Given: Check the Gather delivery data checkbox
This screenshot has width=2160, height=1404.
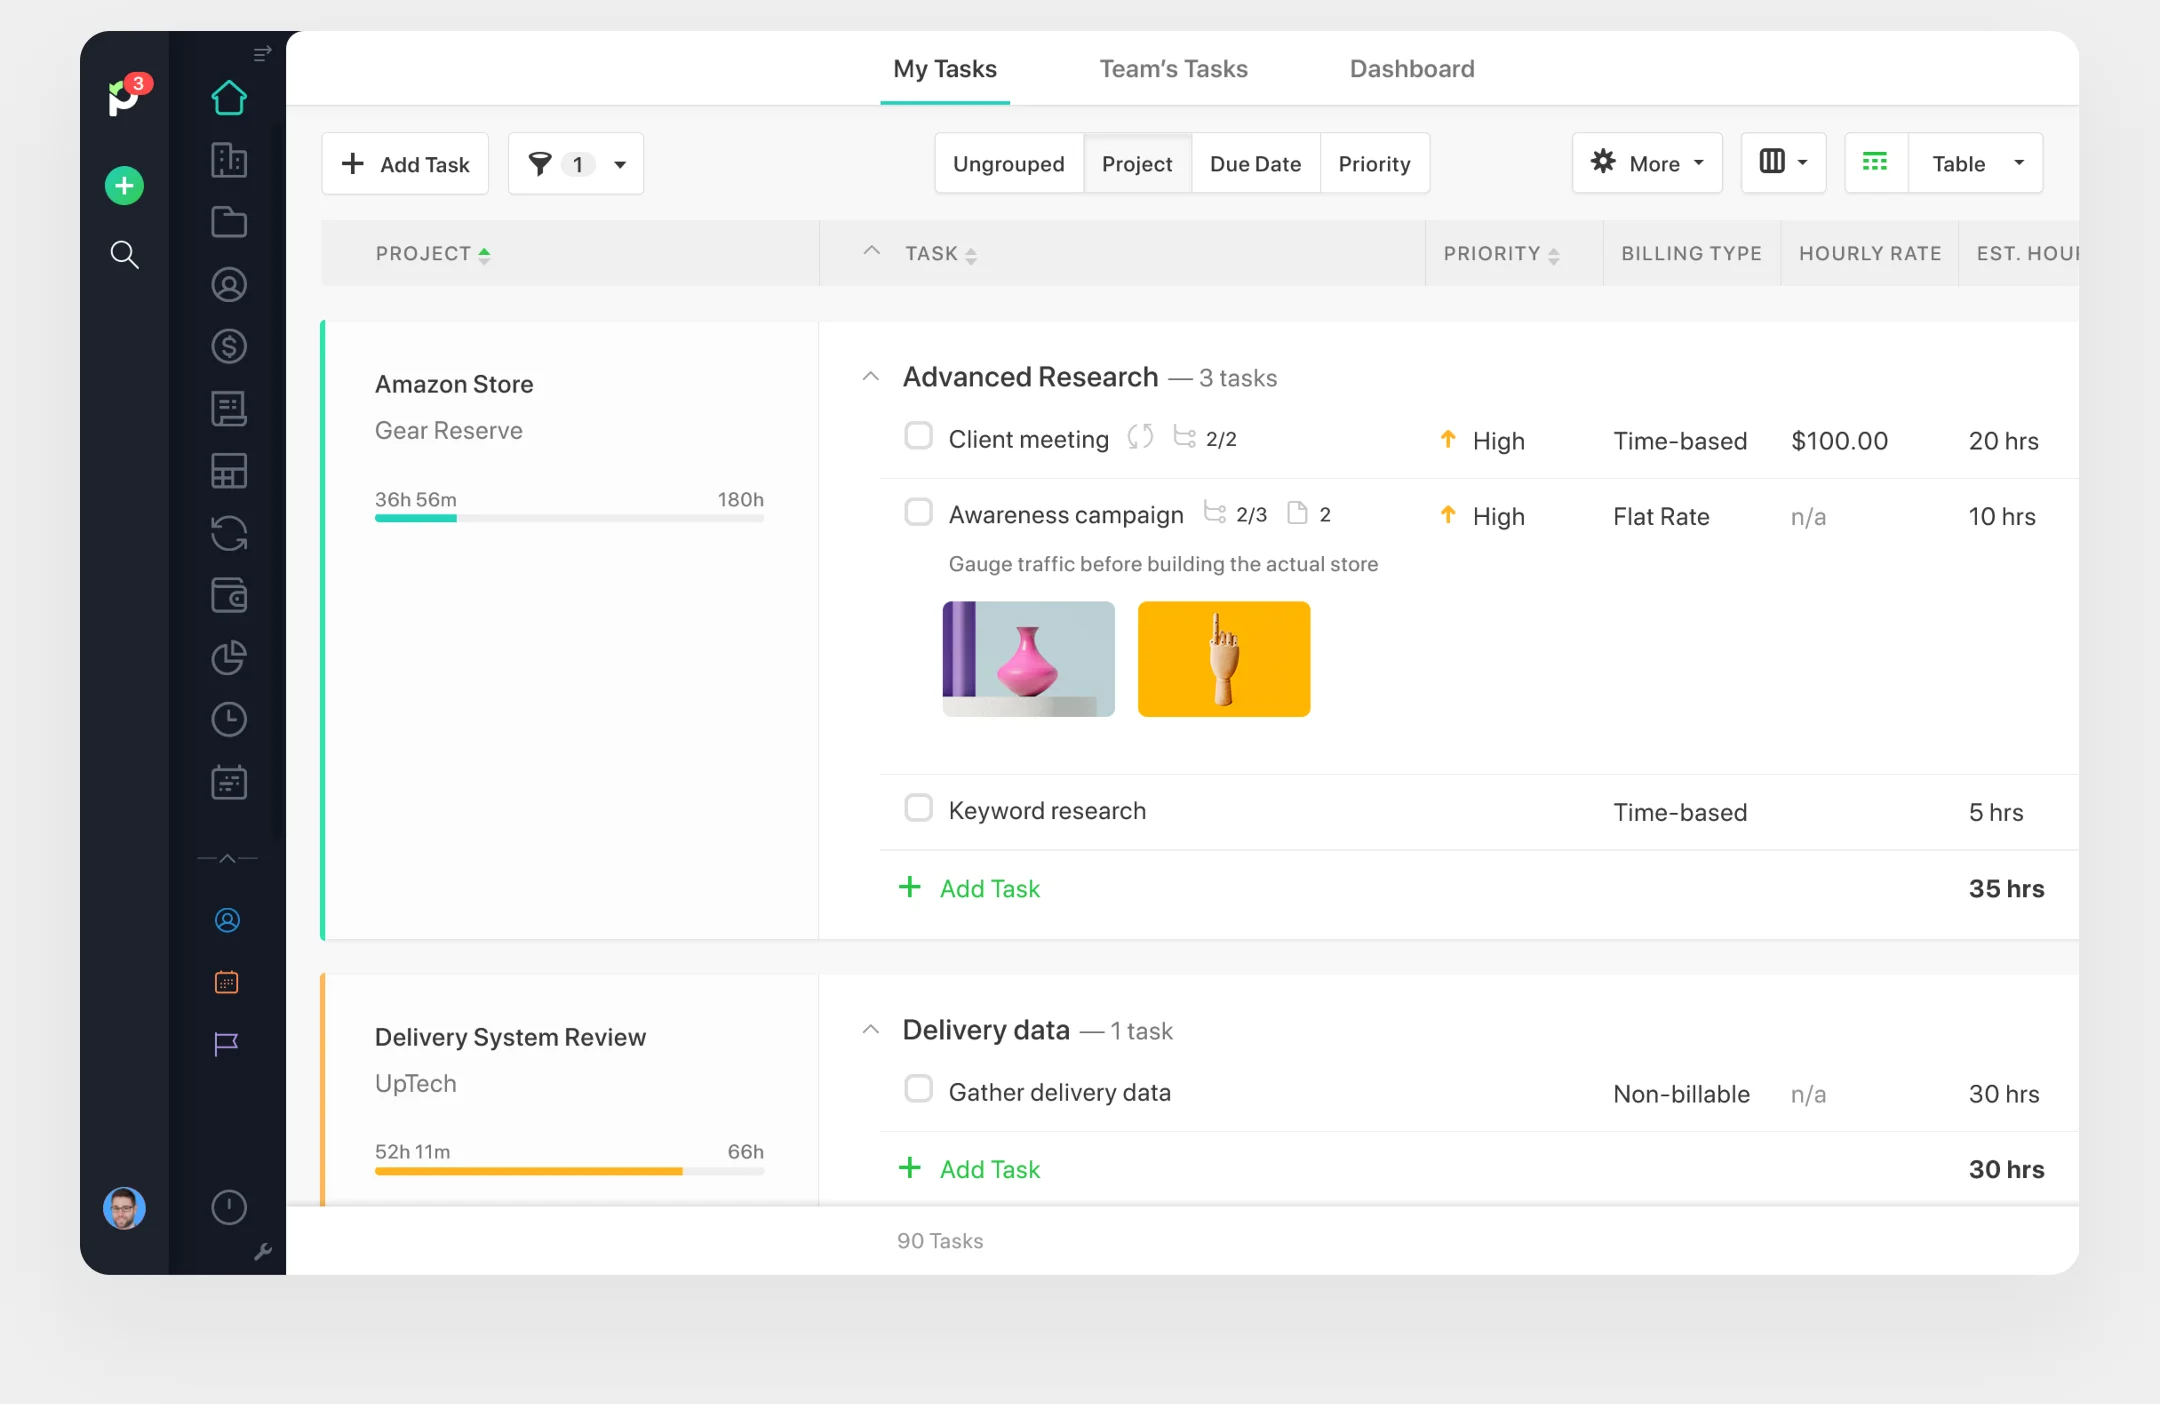Looking at the screenshot, I should coord(918,1089).
